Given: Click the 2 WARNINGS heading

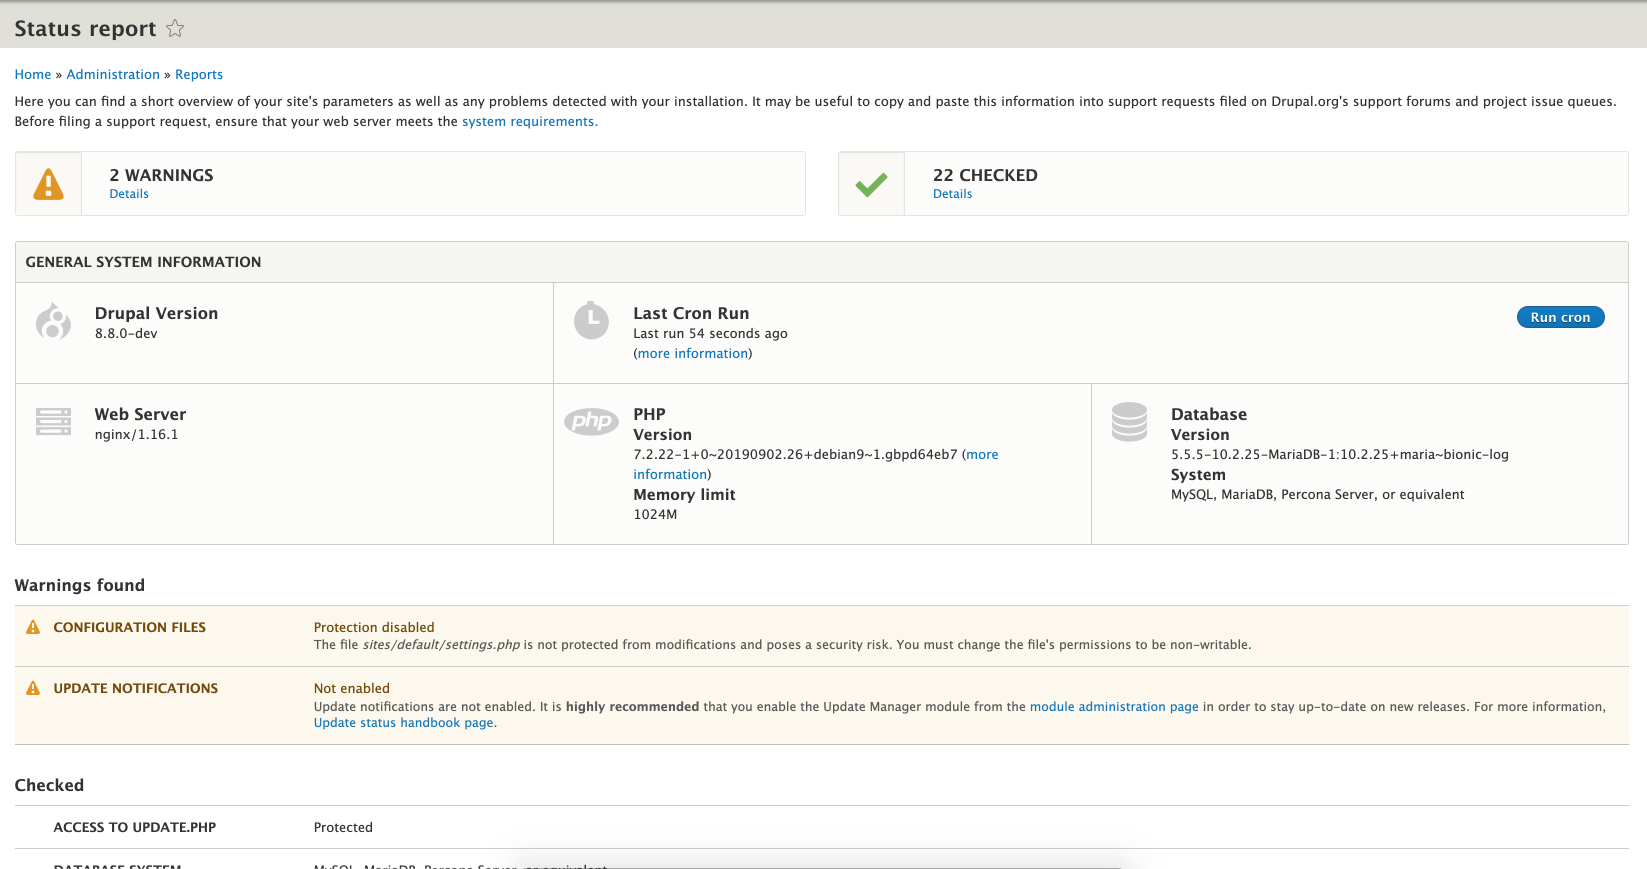Looking at the screenshot, I should (x=162, y=175).
